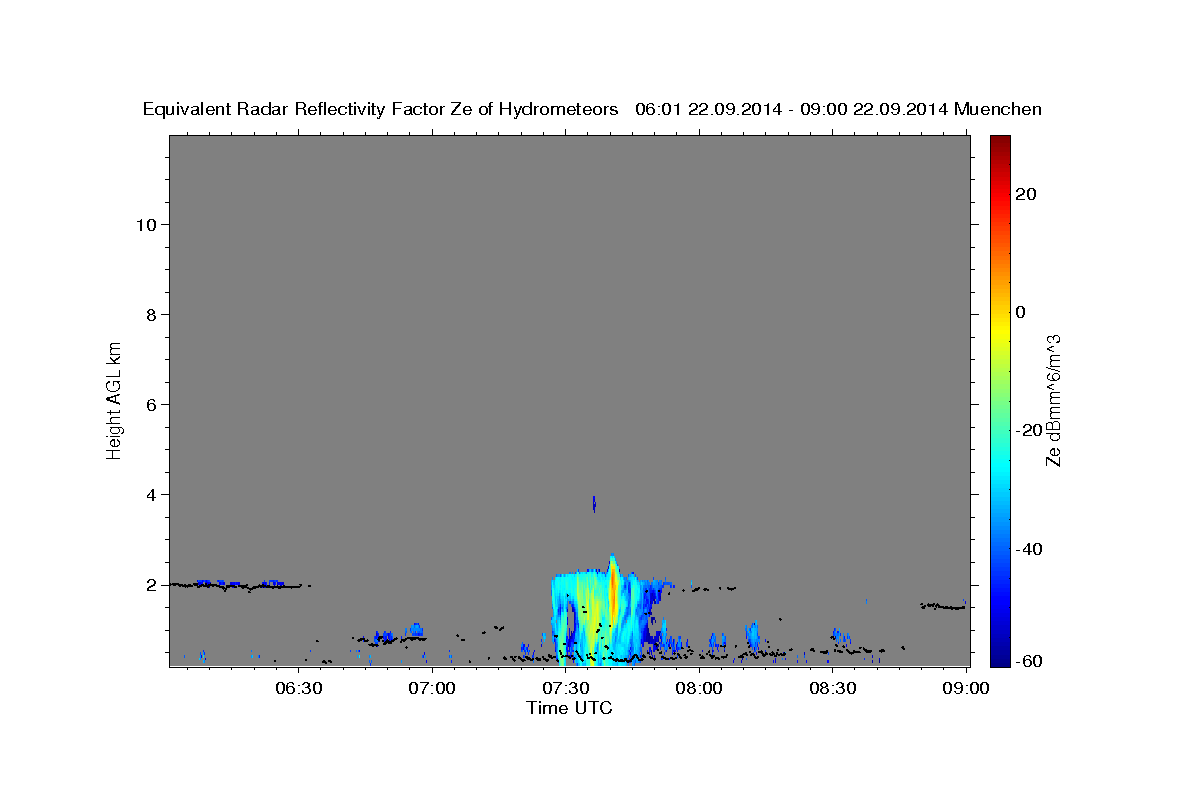
Task: Click the '07:30' time tick label
Action: coord(566,688)
